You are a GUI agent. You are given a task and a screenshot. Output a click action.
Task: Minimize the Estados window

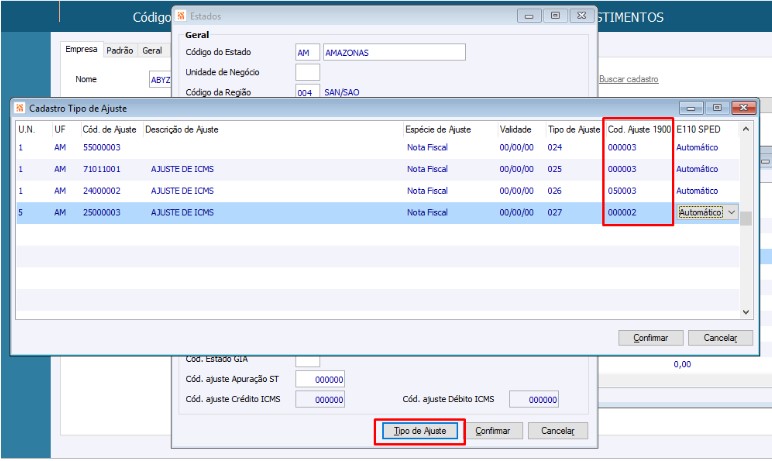(529, 16)
